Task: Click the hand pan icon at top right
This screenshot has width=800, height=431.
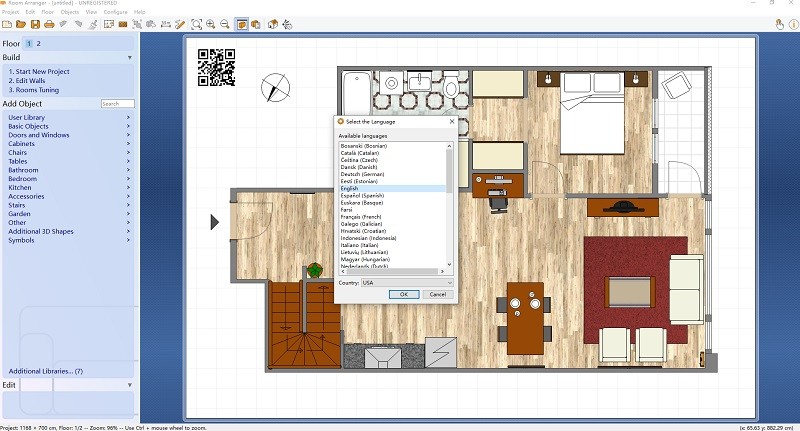Action: pos(780,24)
